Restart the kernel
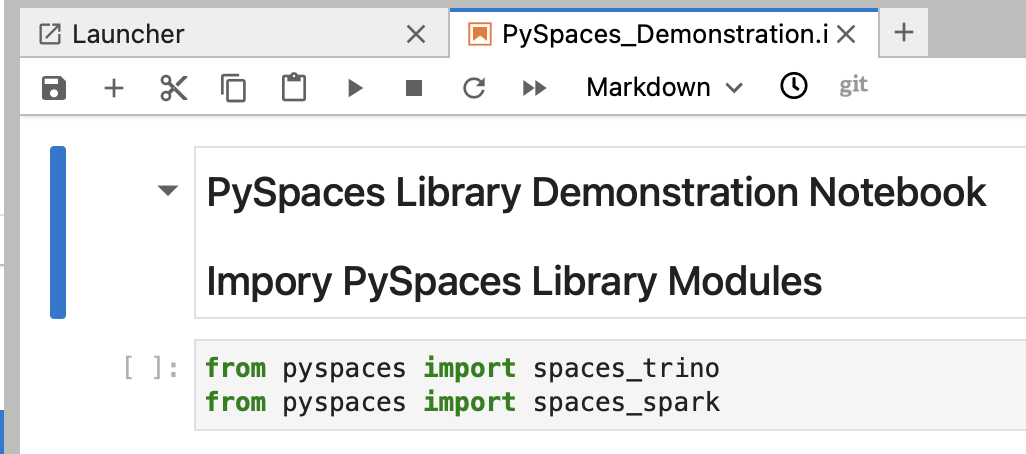 pos(474,88)
